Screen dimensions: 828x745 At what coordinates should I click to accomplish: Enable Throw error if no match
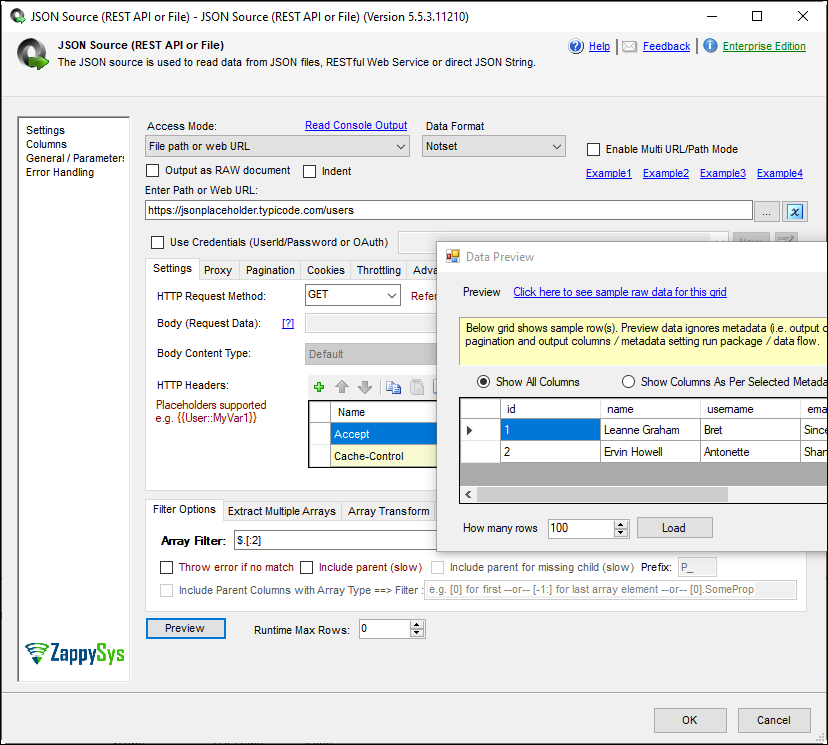coord(166,568)
